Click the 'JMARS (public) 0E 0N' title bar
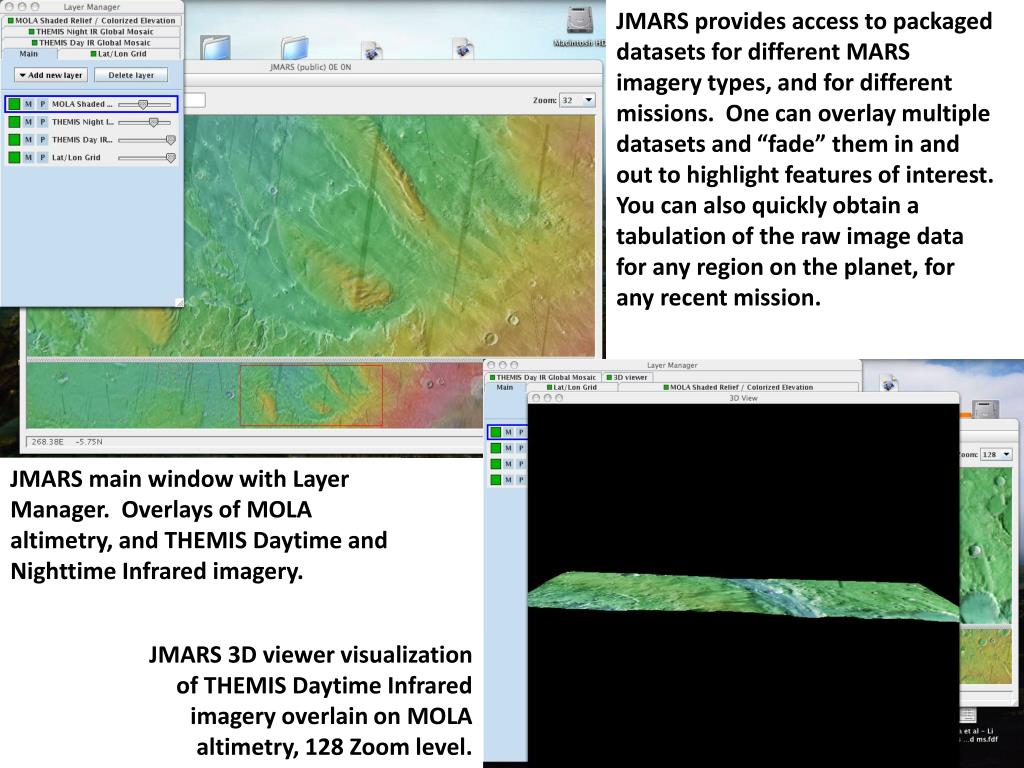The width and height of the screenshot is (1024, 768). (310, 67)
